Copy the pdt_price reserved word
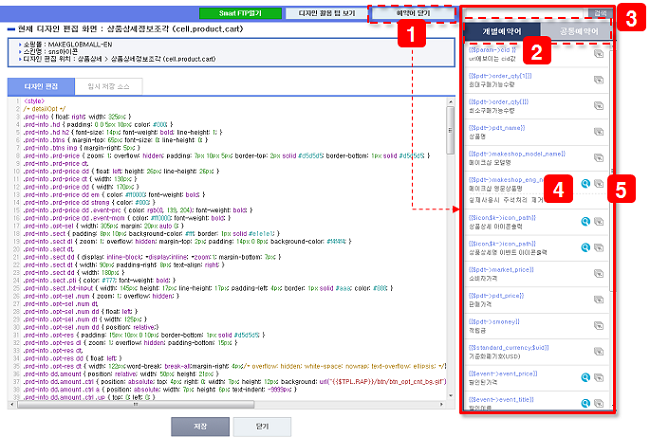Viewport: 650px width, 437px height. pos(599,300)
